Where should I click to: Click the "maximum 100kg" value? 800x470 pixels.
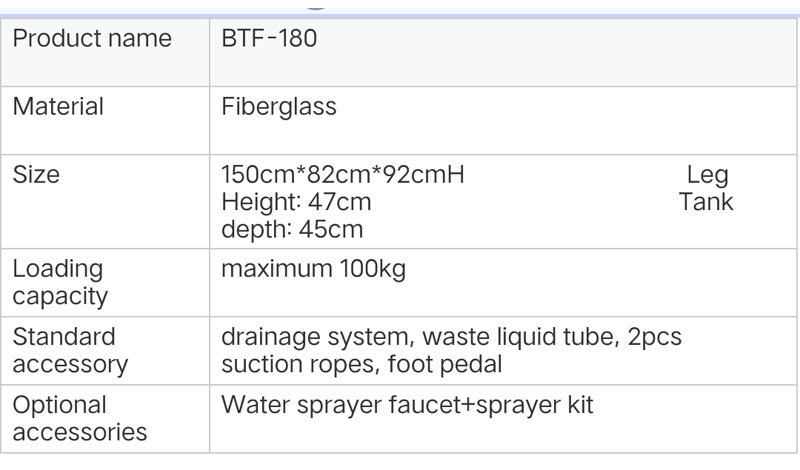(x=313, y=269)
